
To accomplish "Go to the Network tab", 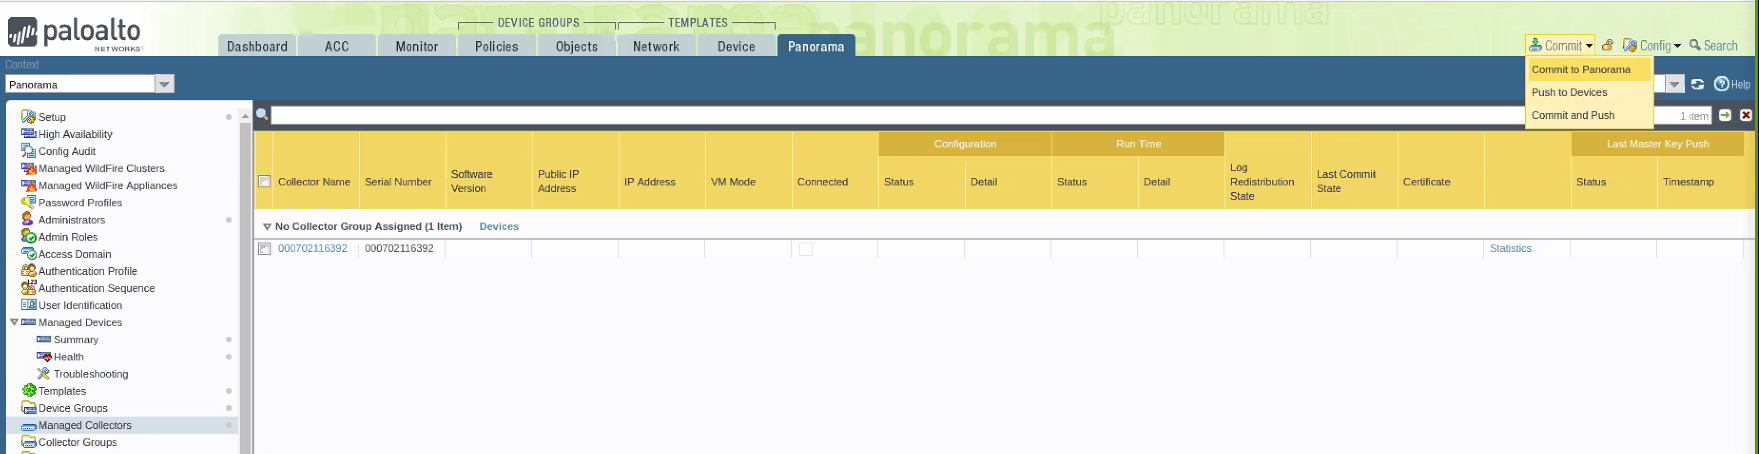I will click(656, 46).
